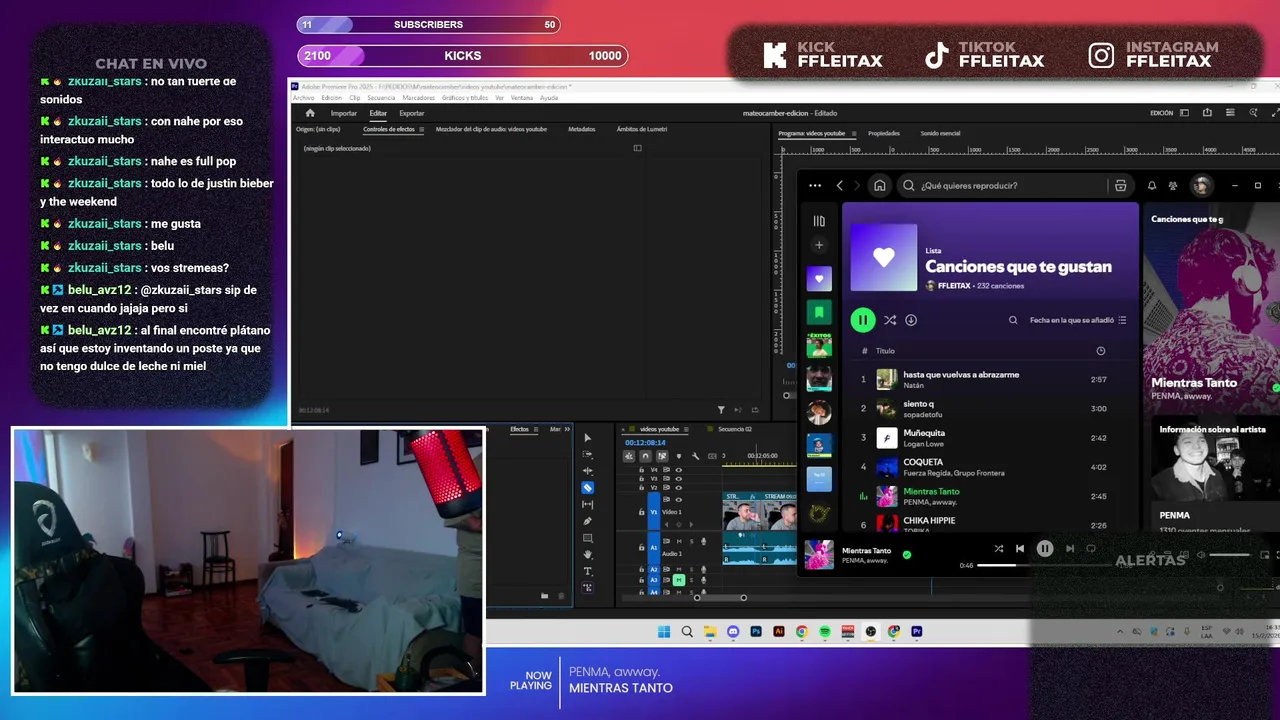Open videos youtube sequence panel menu
The height and width of the screenshot is (720, 1280).
(x=688, y=429)
